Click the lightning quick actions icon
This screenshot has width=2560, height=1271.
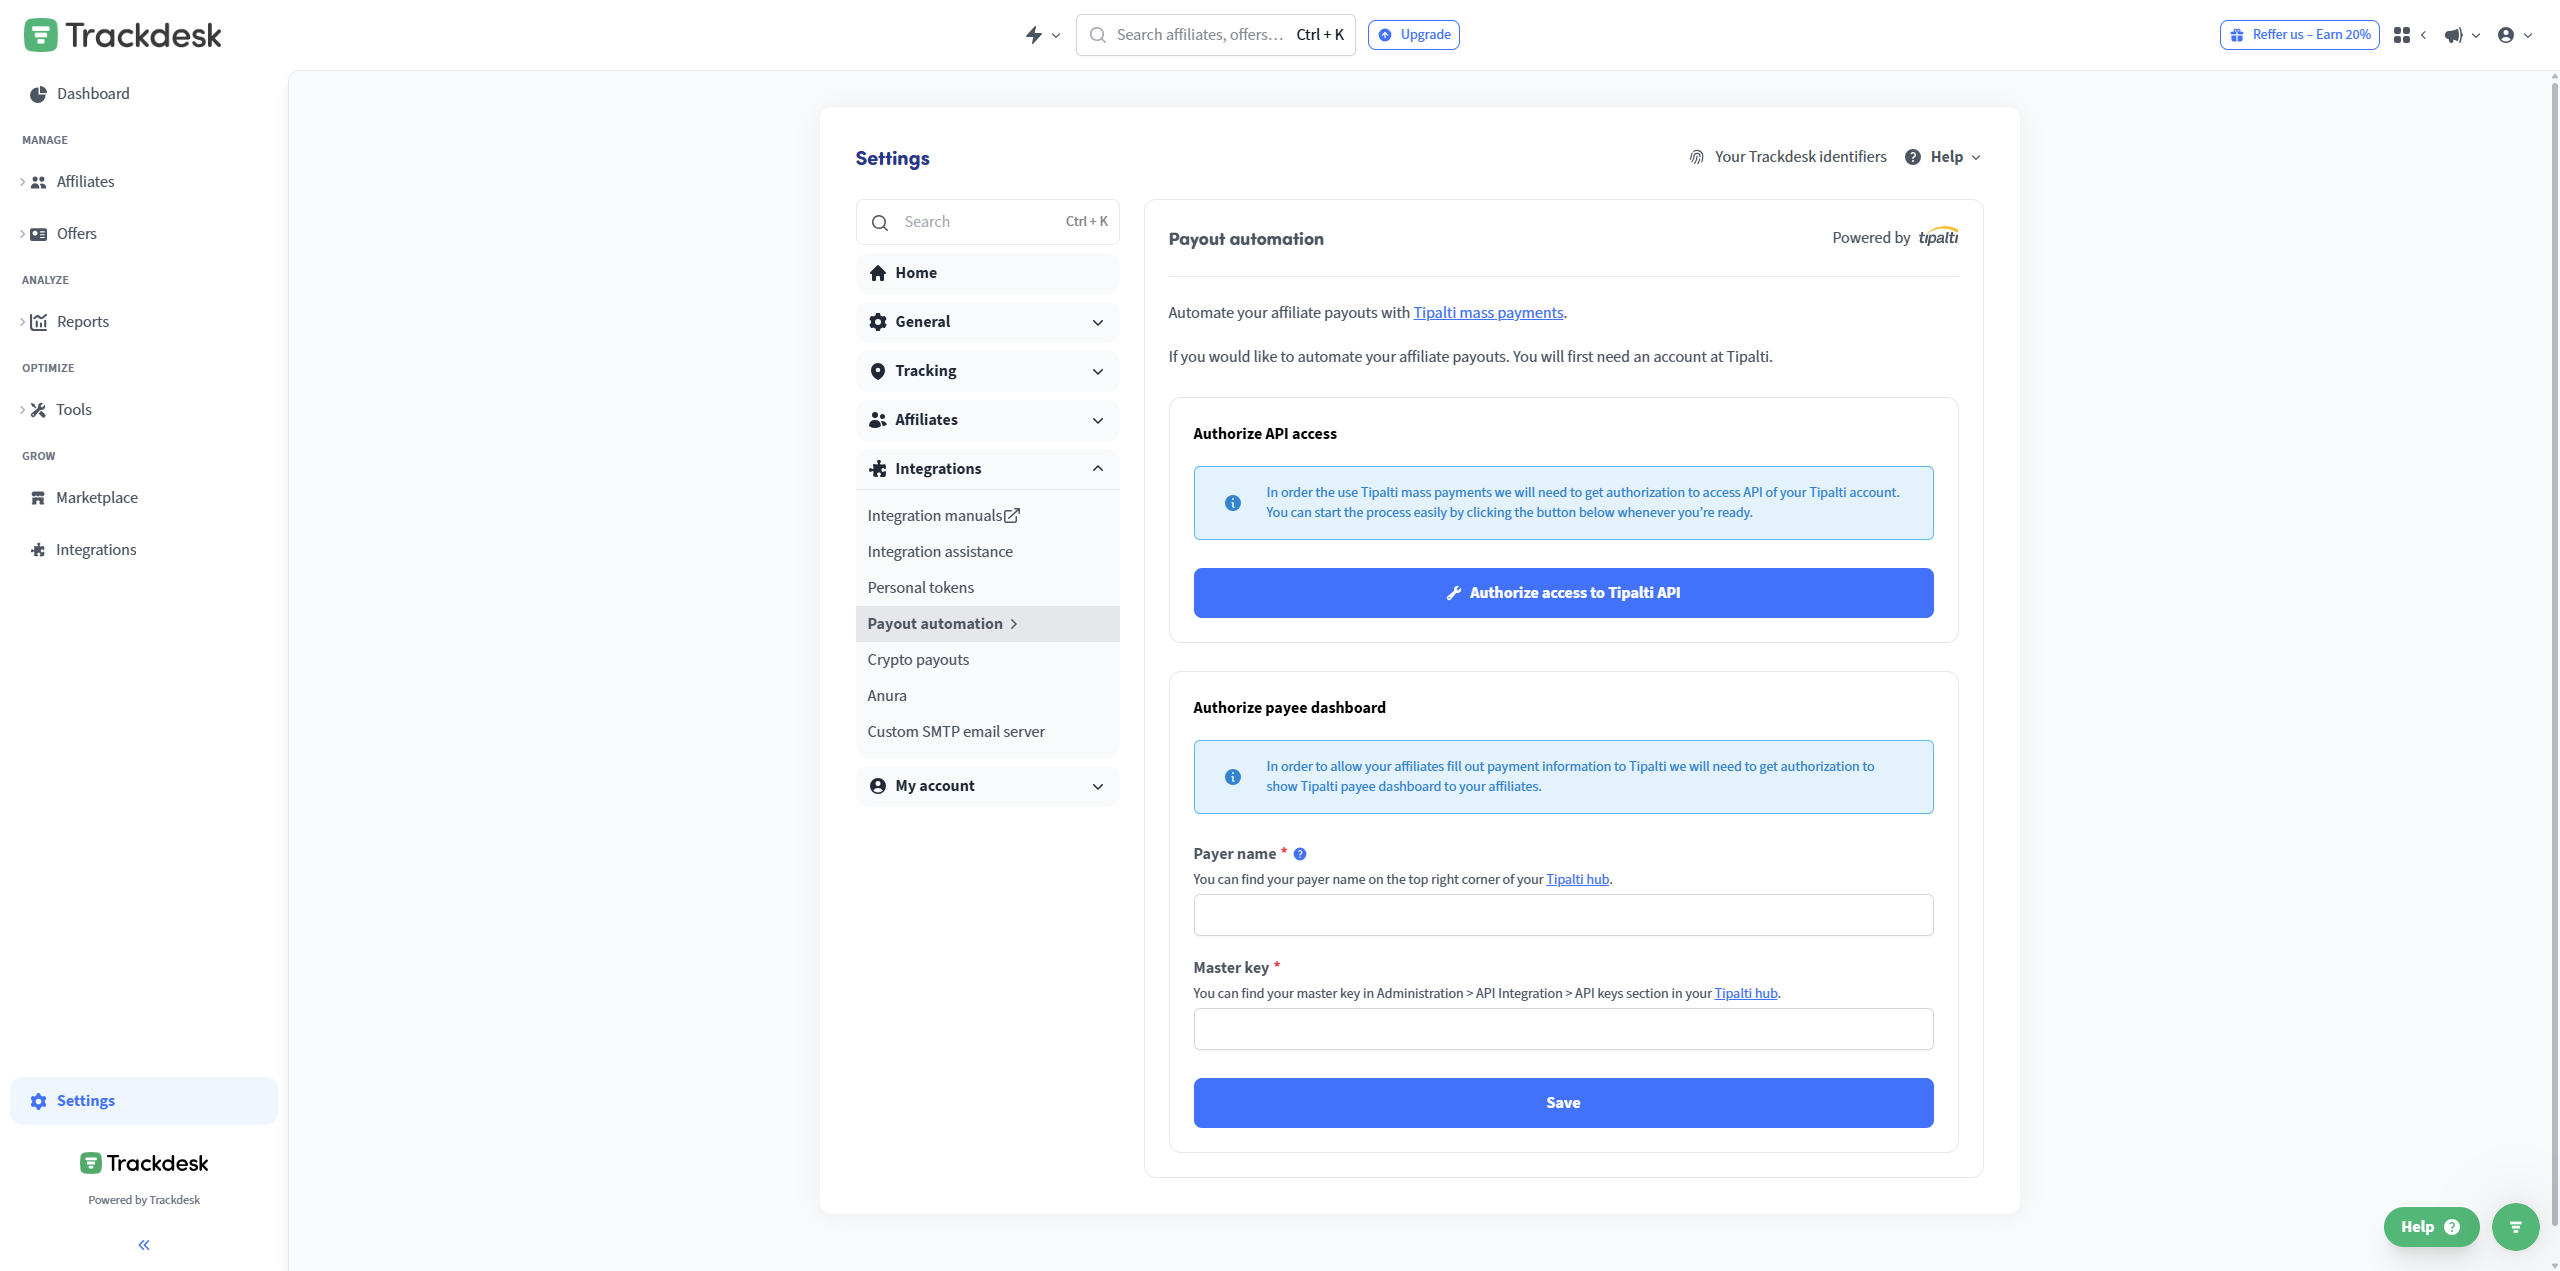pyautogui.click(x=1035, y=34)
